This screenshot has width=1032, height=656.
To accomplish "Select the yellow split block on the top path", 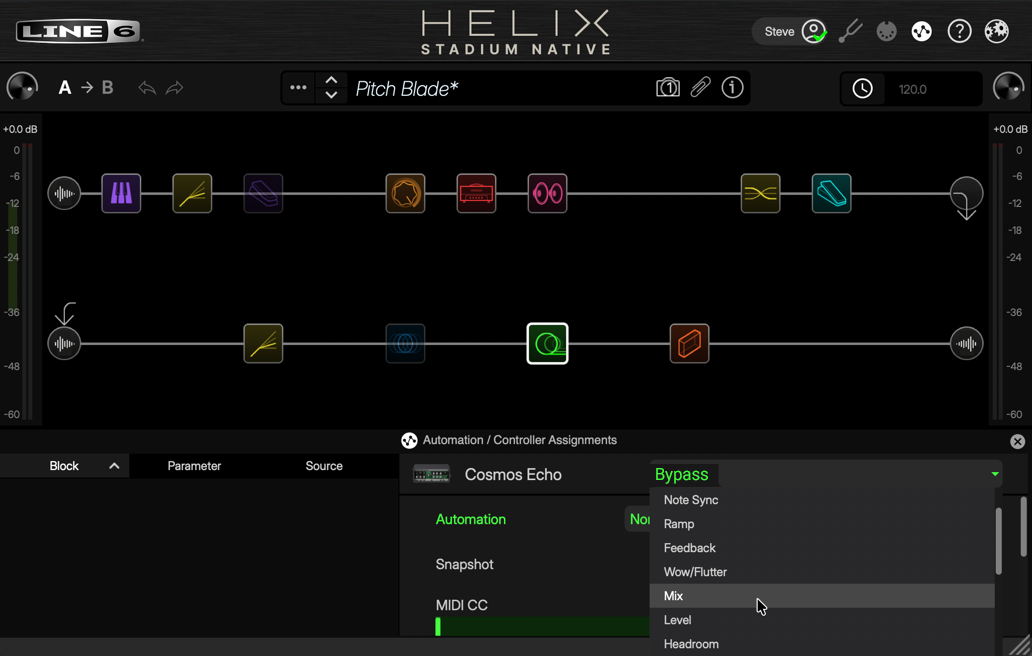I will (x=192, y=193).
